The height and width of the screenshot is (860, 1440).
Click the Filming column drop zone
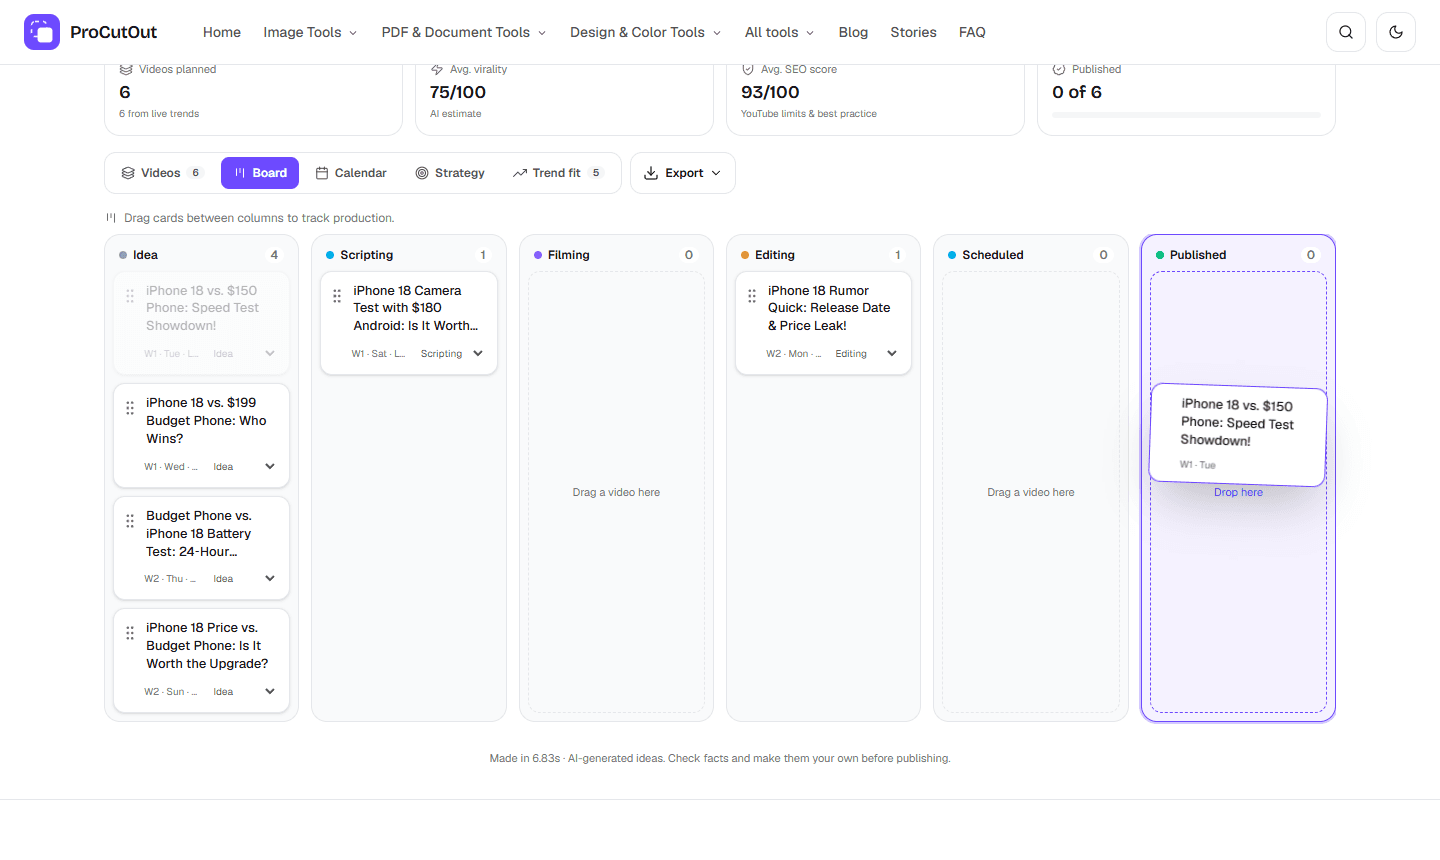click(616, 492)
